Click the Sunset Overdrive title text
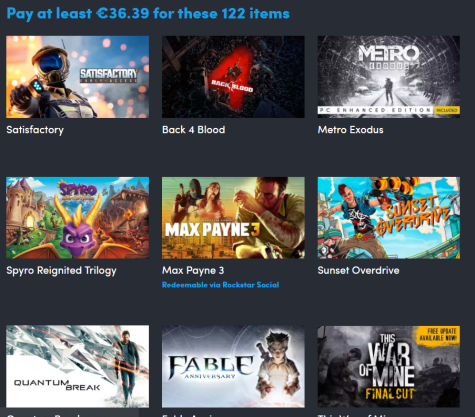 tap(358, 270)
